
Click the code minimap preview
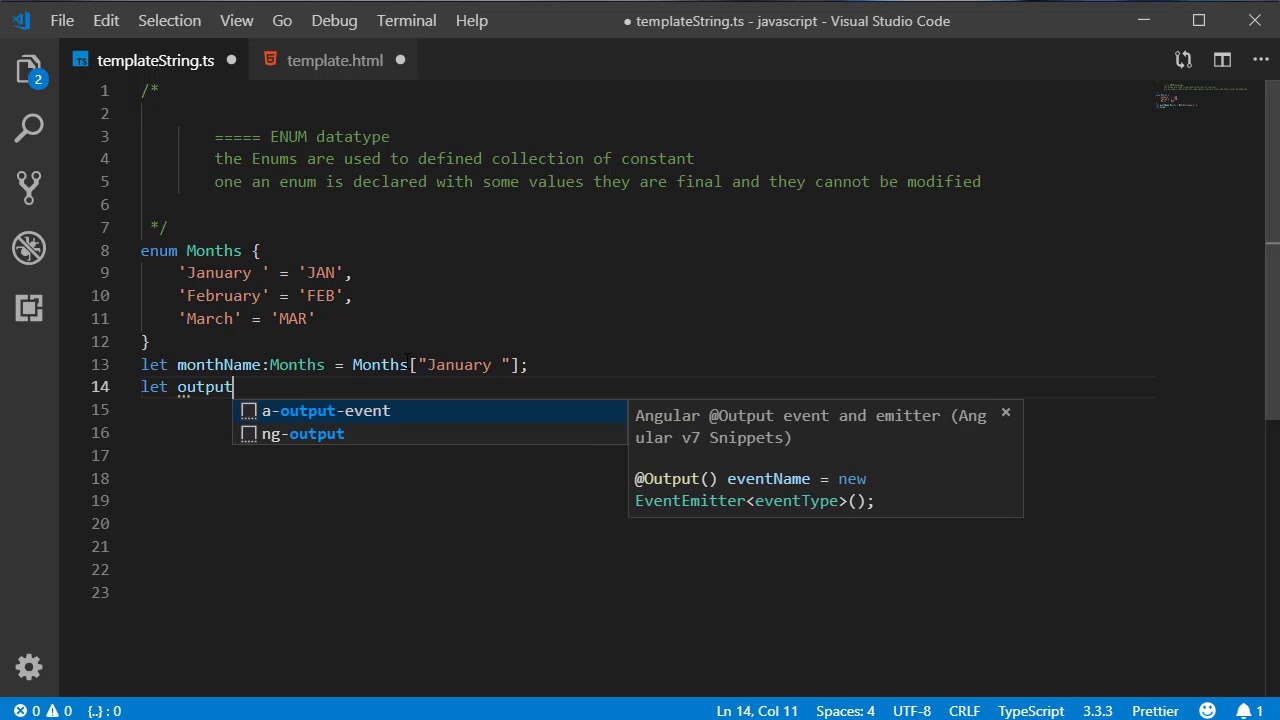(x=1202, y=96)
